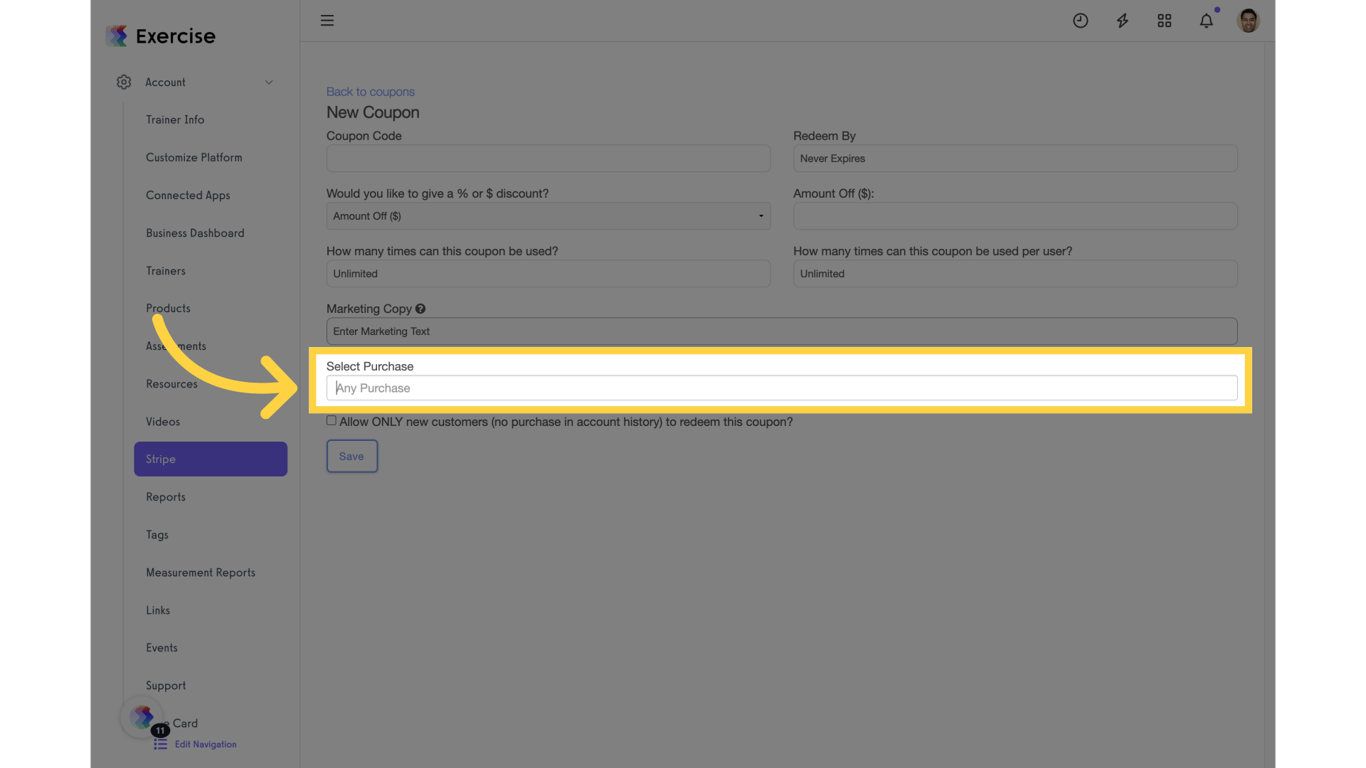Click the Account gear icon
Image resolution: width=1366 pixels, height=768 pixels.
pos(124,82)
